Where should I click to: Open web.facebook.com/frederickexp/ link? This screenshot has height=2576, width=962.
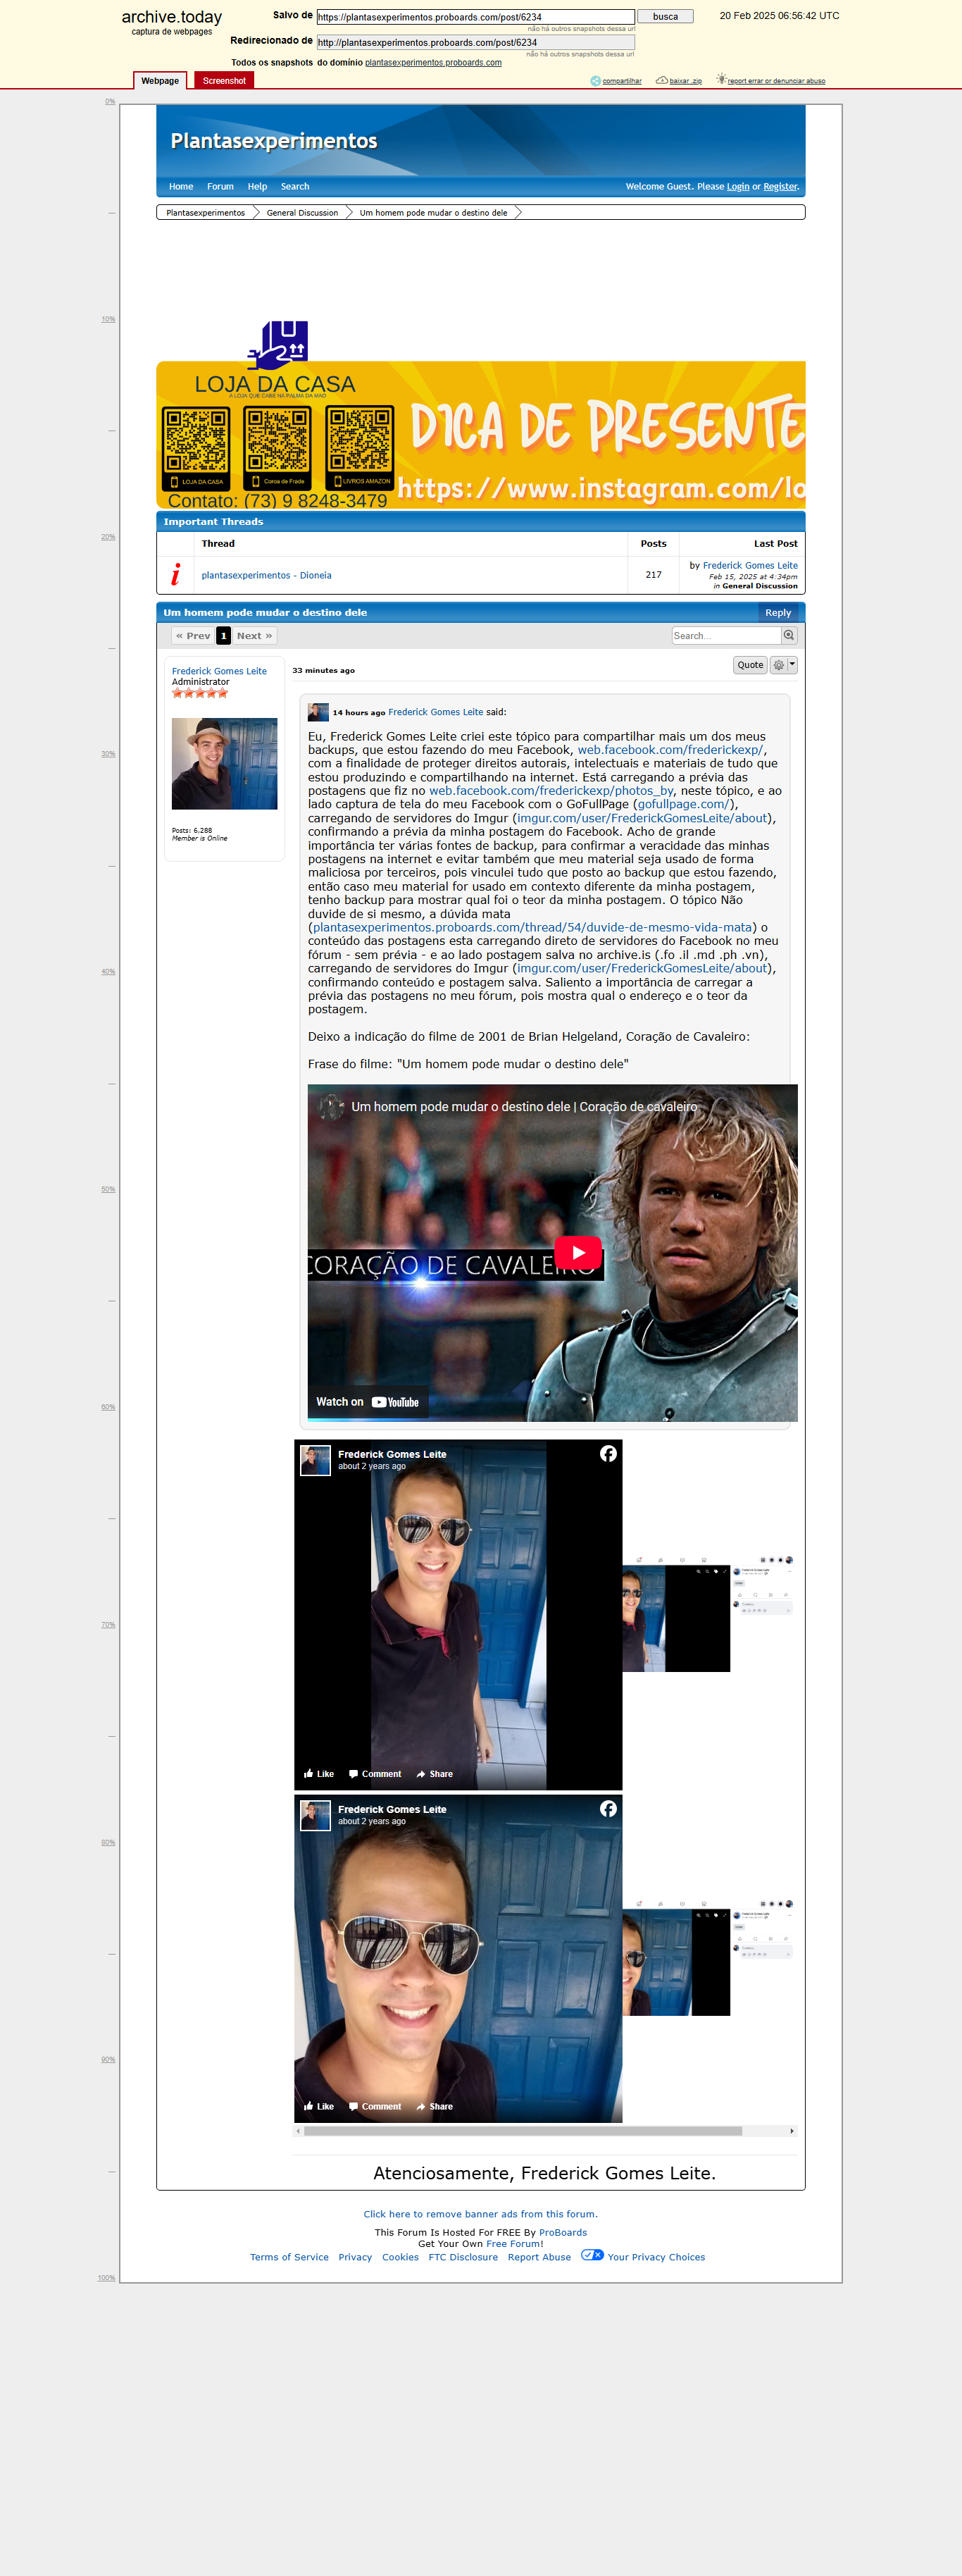coord(670,750)
